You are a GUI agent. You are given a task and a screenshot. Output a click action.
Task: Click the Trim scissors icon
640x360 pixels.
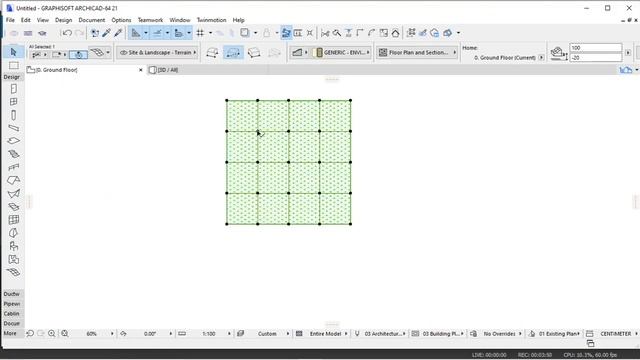pos(325,33)
